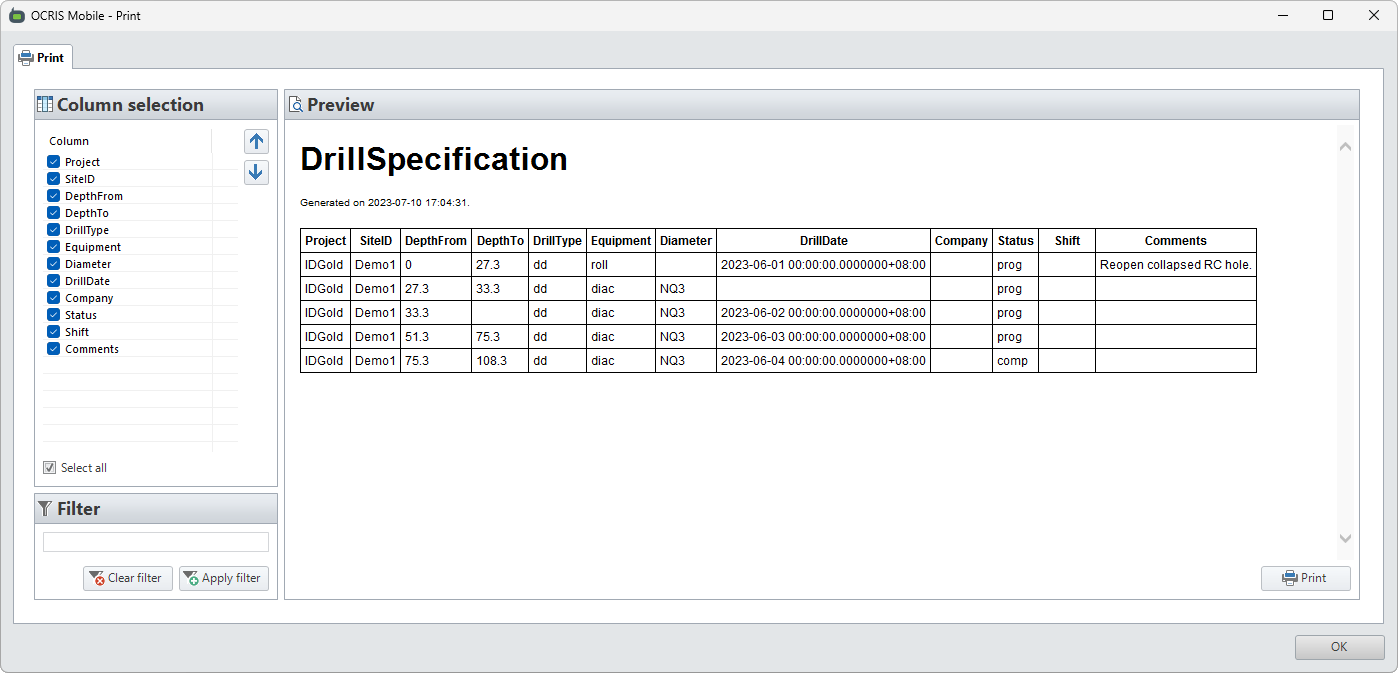The image size is (1398, 673).
Task: Switch to the Print tab
Action: pos(42,58)
